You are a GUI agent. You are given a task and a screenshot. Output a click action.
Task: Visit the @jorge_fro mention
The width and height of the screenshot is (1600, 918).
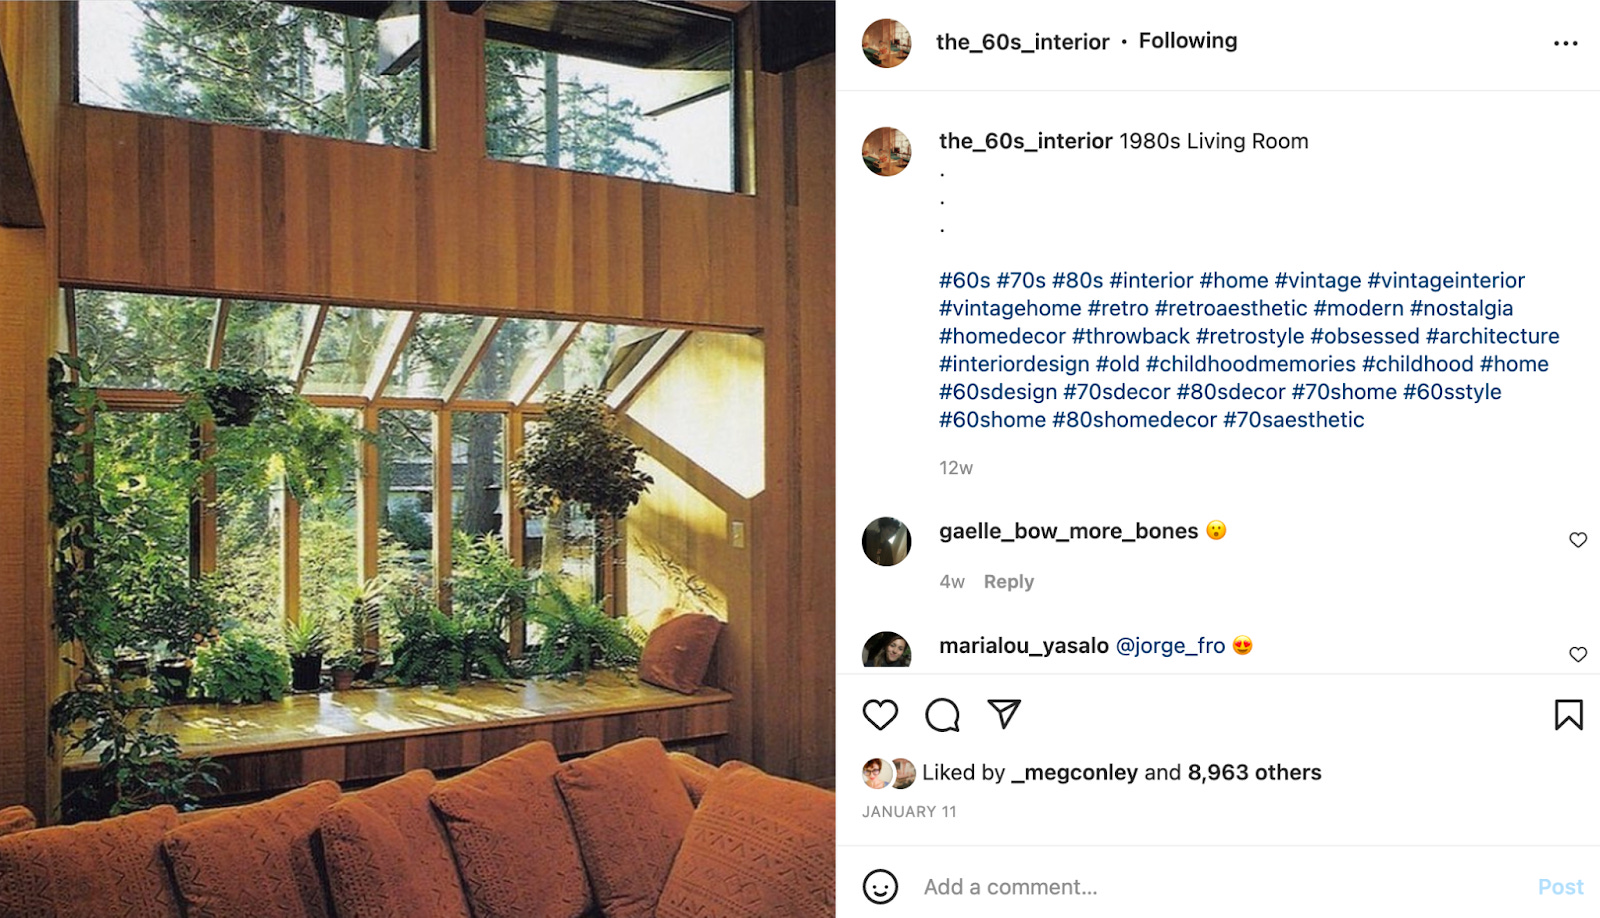coord(1170,646)
